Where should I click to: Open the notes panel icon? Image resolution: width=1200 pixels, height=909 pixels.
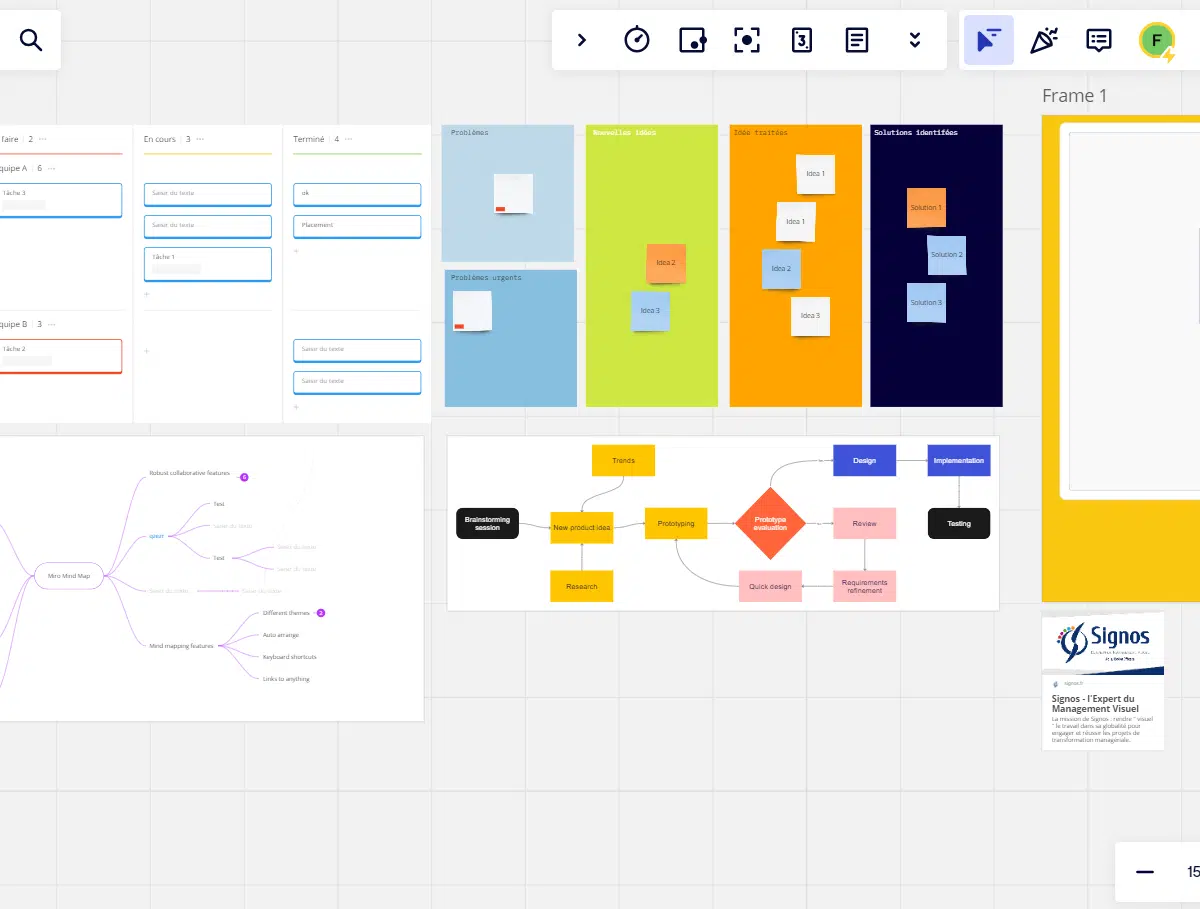[x=857, y=40]
